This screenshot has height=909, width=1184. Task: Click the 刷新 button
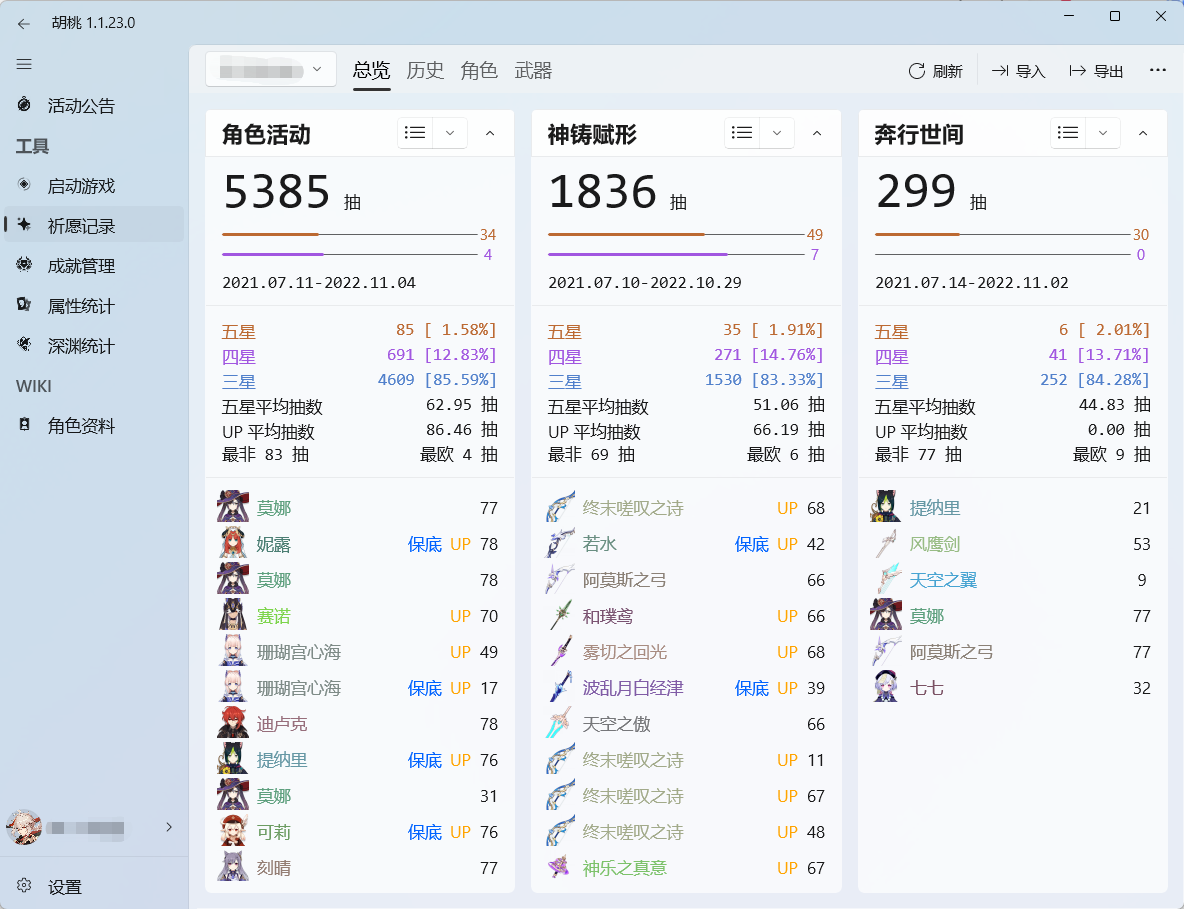935,71
